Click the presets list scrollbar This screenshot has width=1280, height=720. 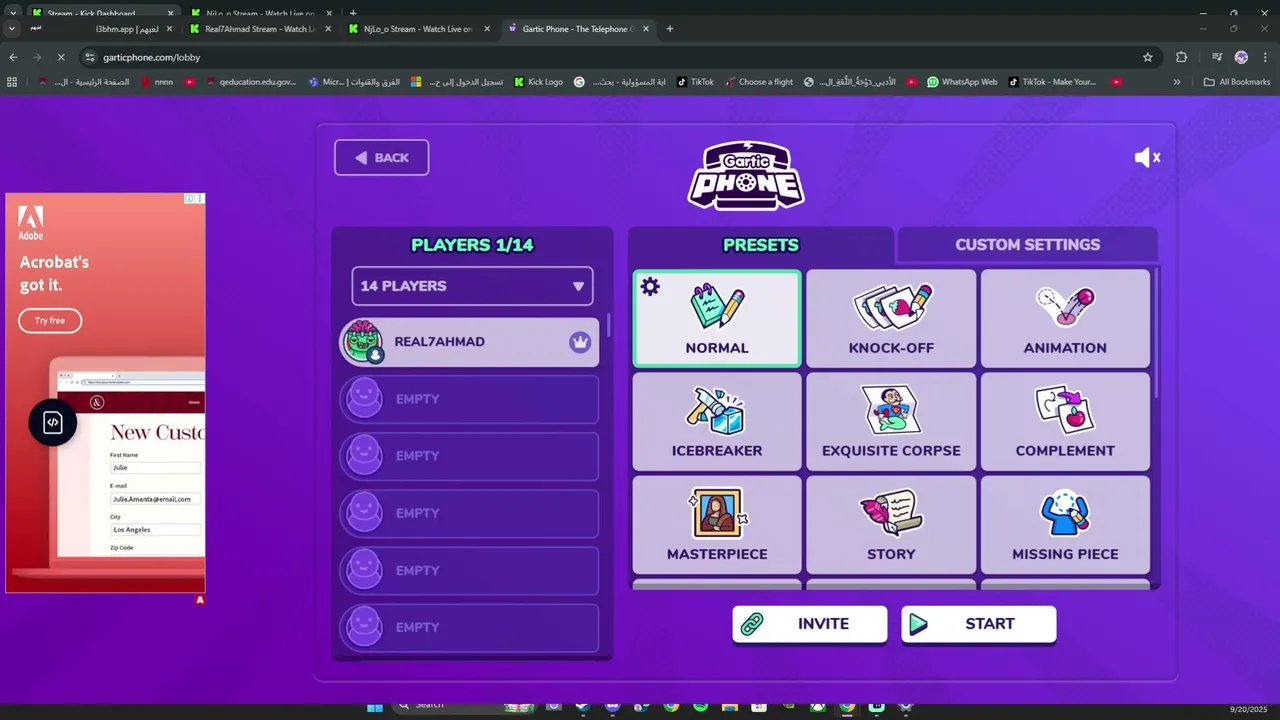[x=1156, y=335]
